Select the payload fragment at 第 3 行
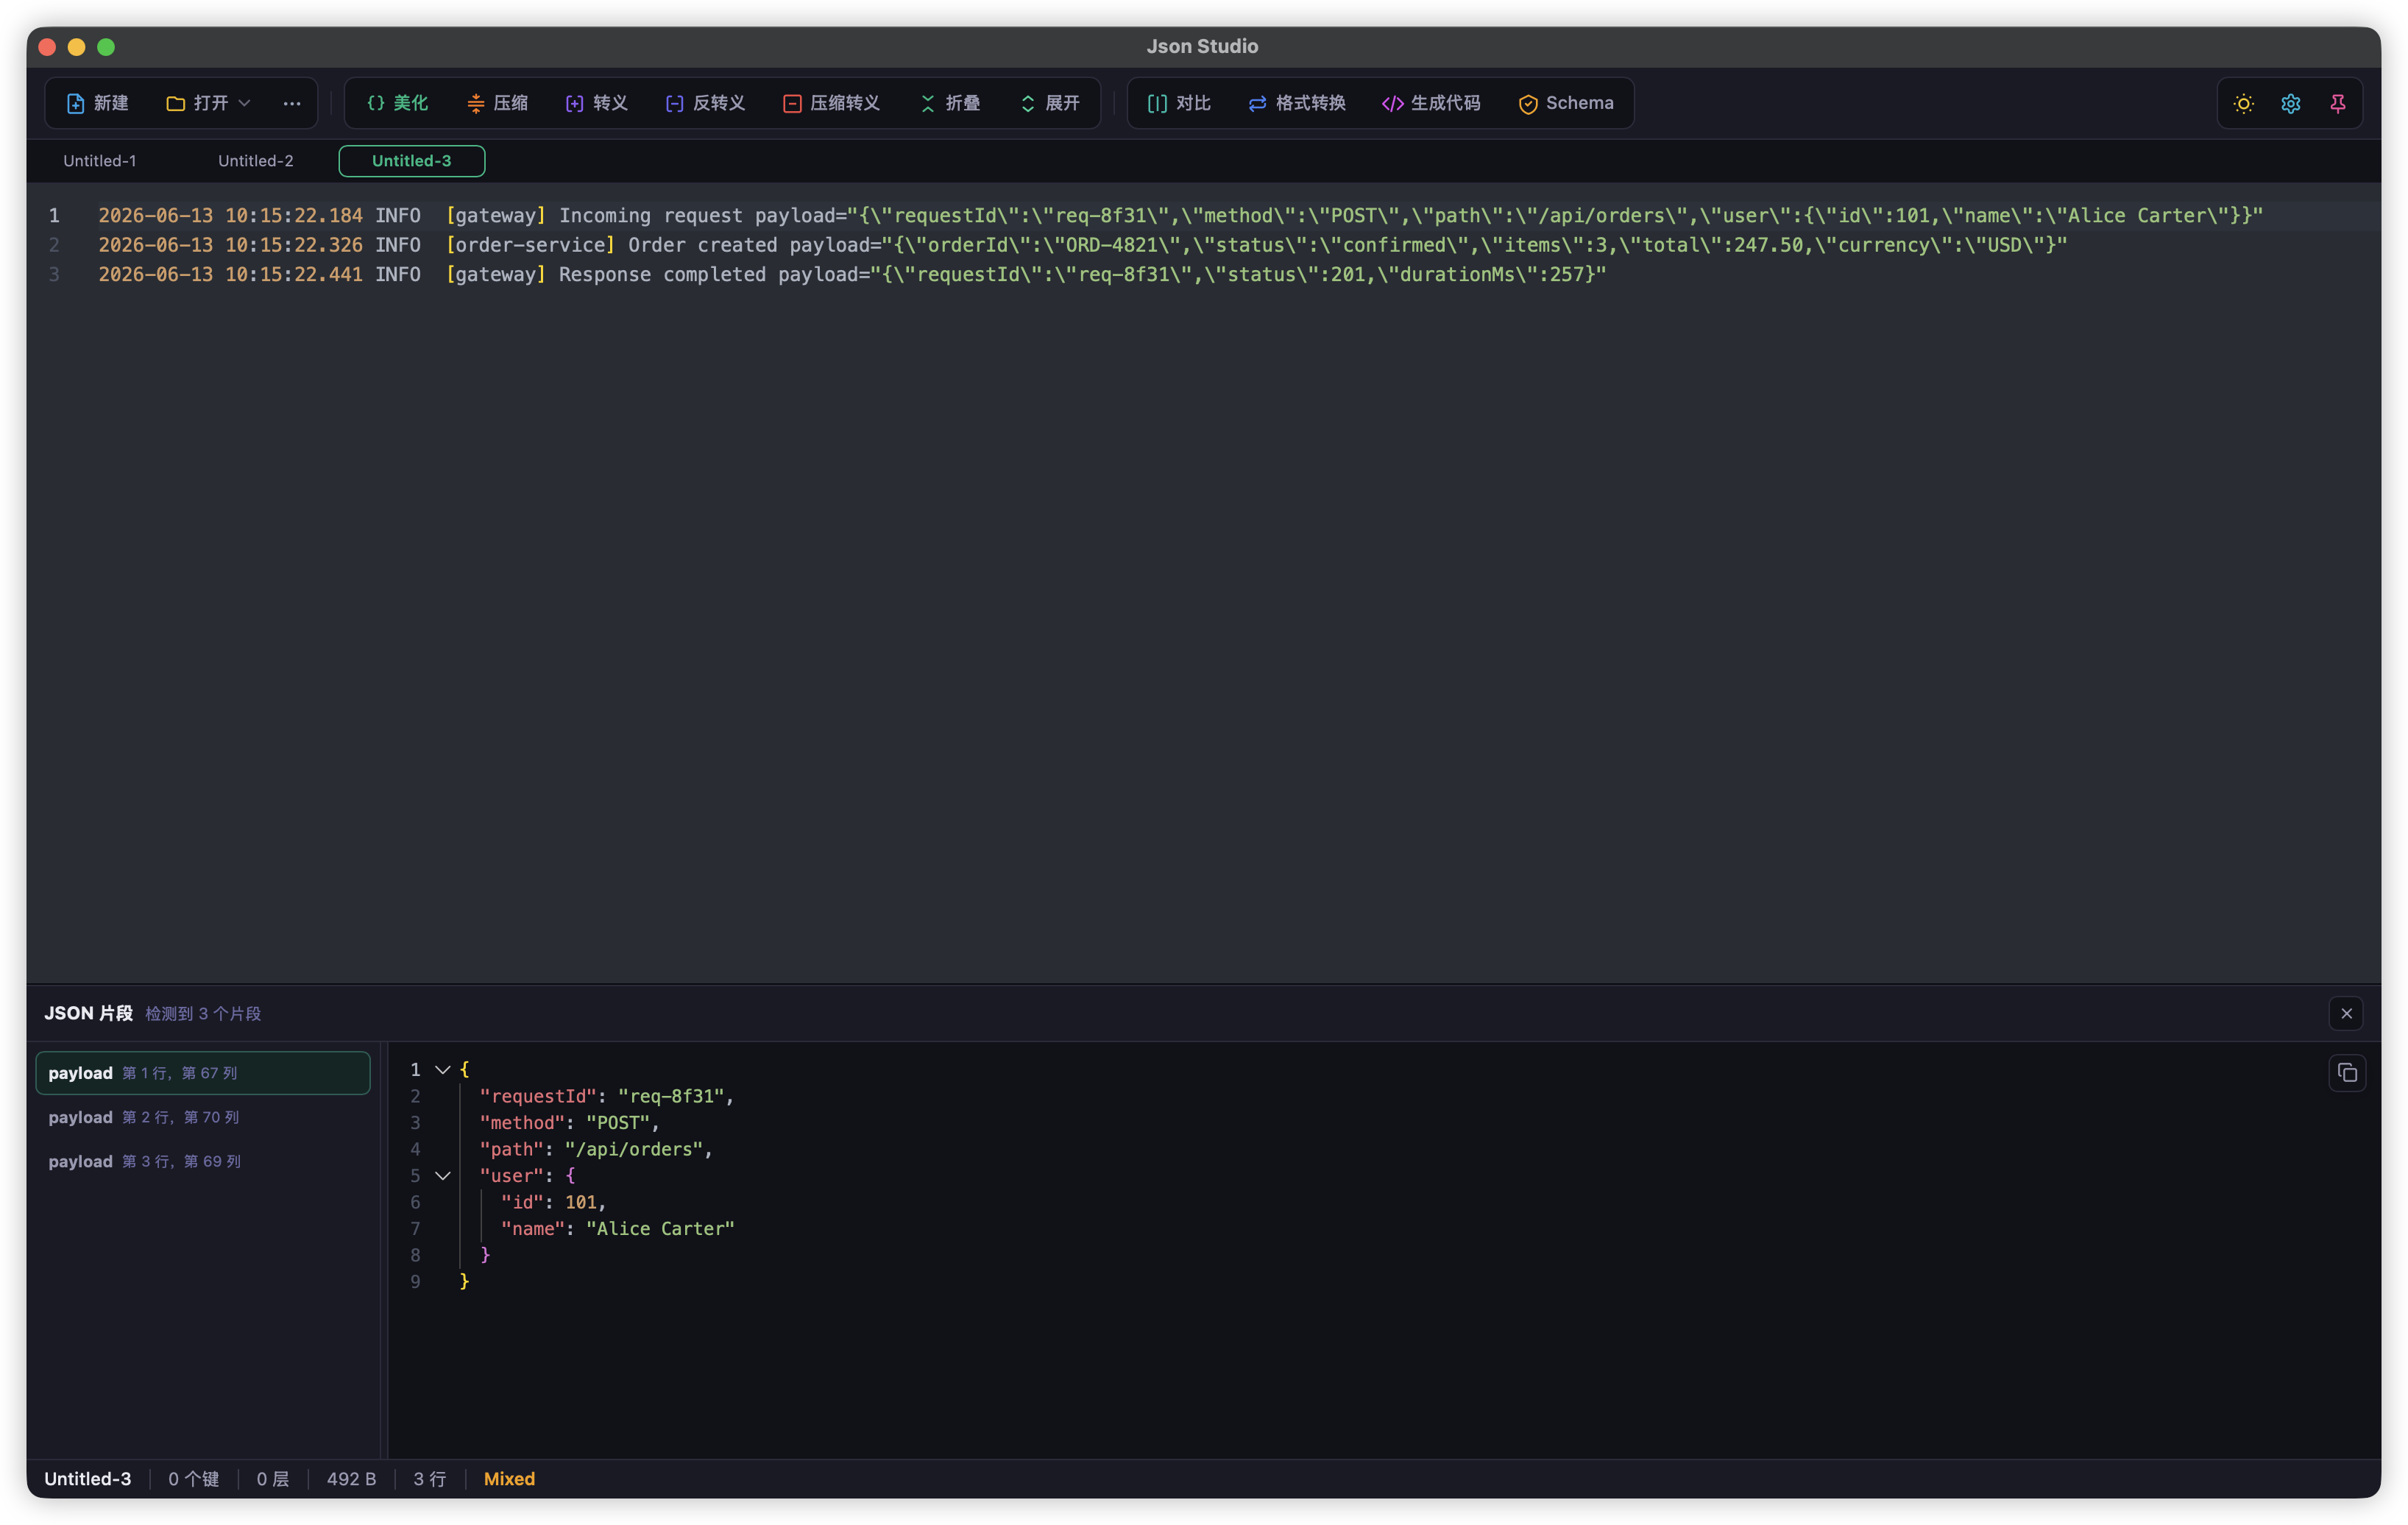 (203, 1161)
